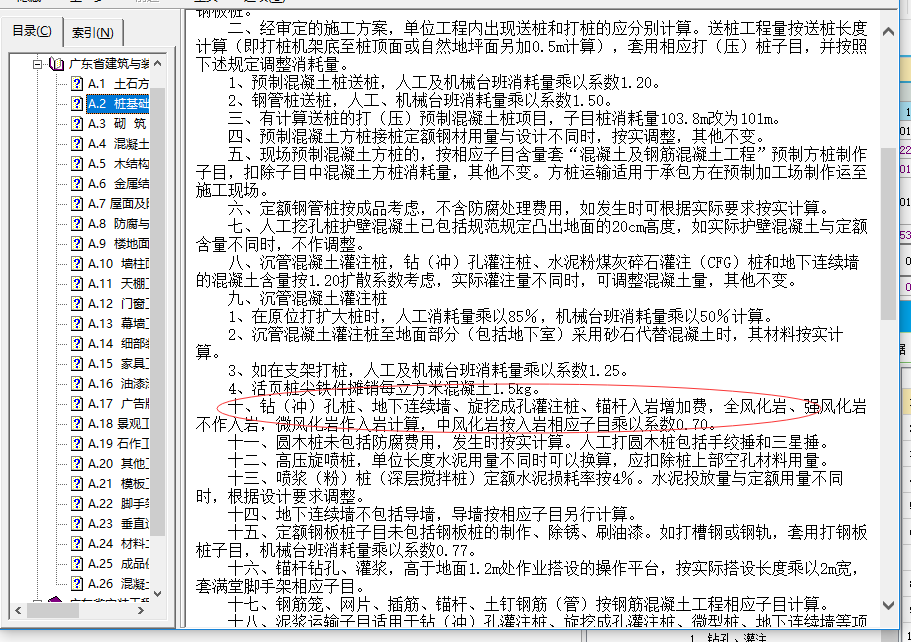The image size is (911, 642).
Task: Click the topic icon next to A.21 模板
Action: (77, 483)
